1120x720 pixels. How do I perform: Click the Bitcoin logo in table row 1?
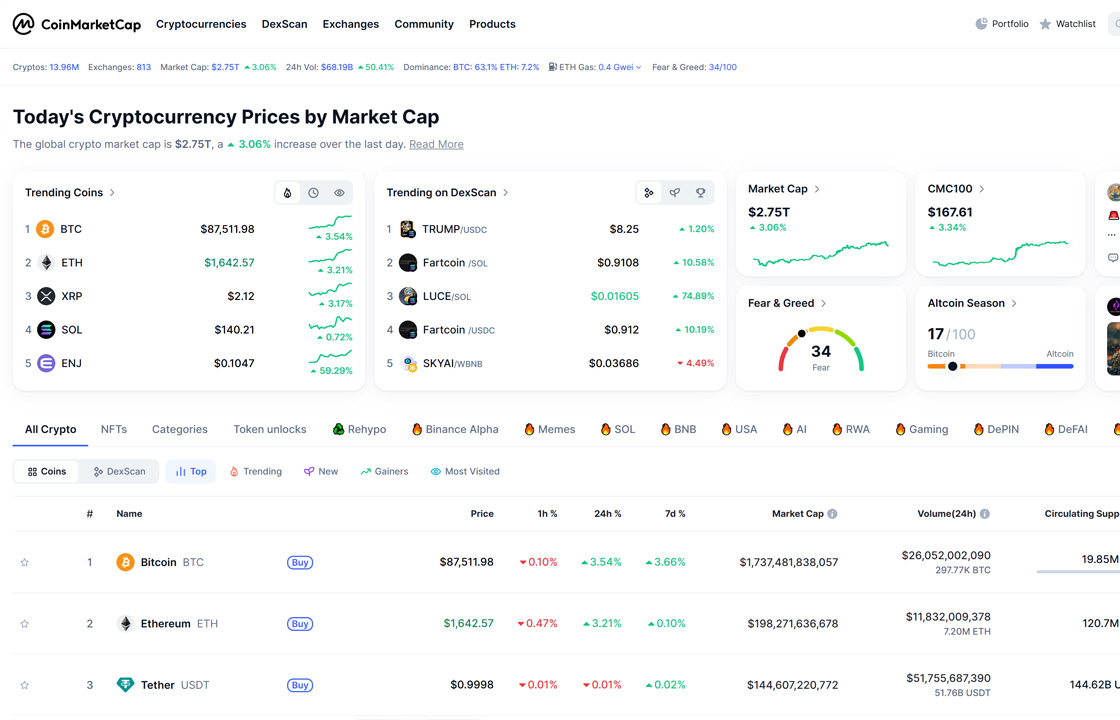pyautogui.click(x=125, y=562)
